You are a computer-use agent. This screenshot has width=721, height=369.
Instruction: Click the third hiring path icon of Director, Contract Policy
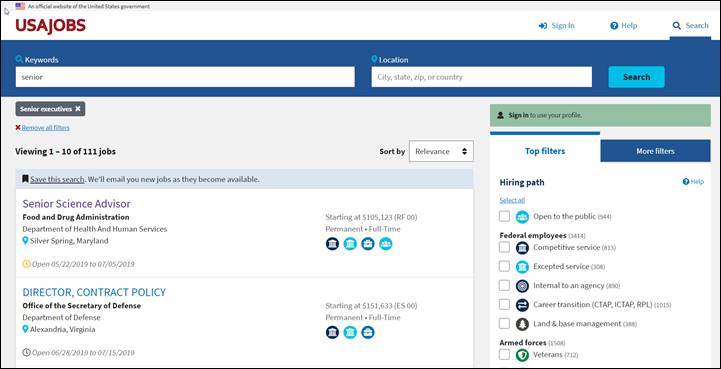[368, 332]
